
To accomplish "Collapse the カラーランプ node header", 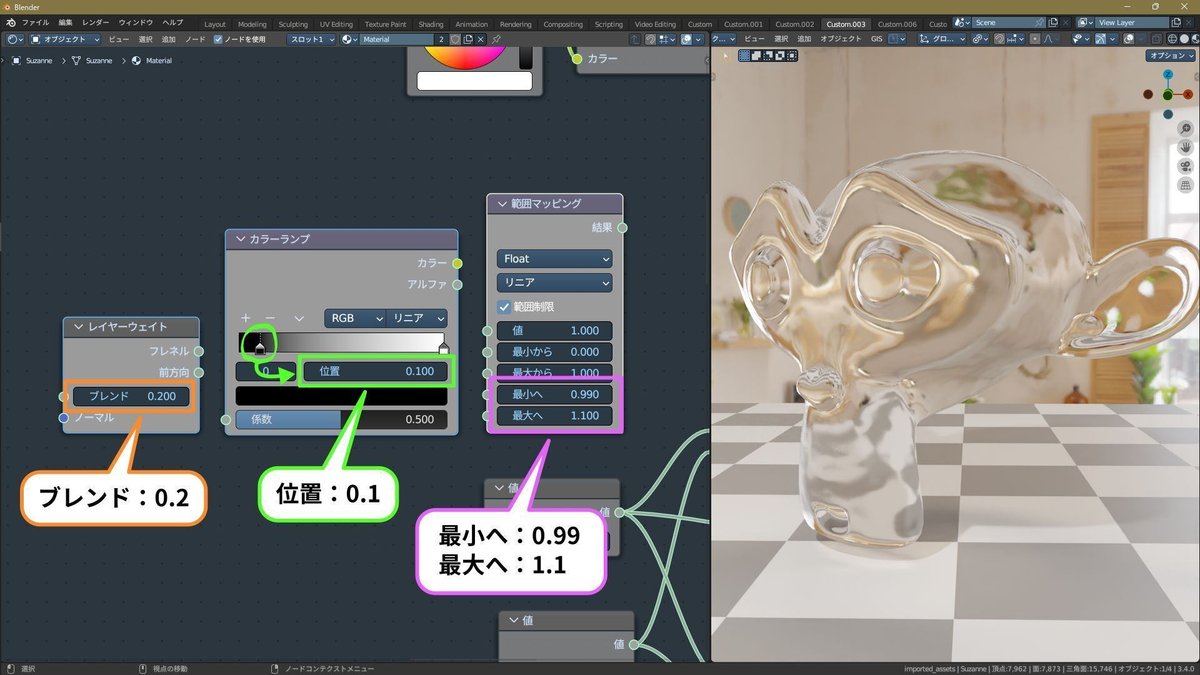I will [241, 239].
